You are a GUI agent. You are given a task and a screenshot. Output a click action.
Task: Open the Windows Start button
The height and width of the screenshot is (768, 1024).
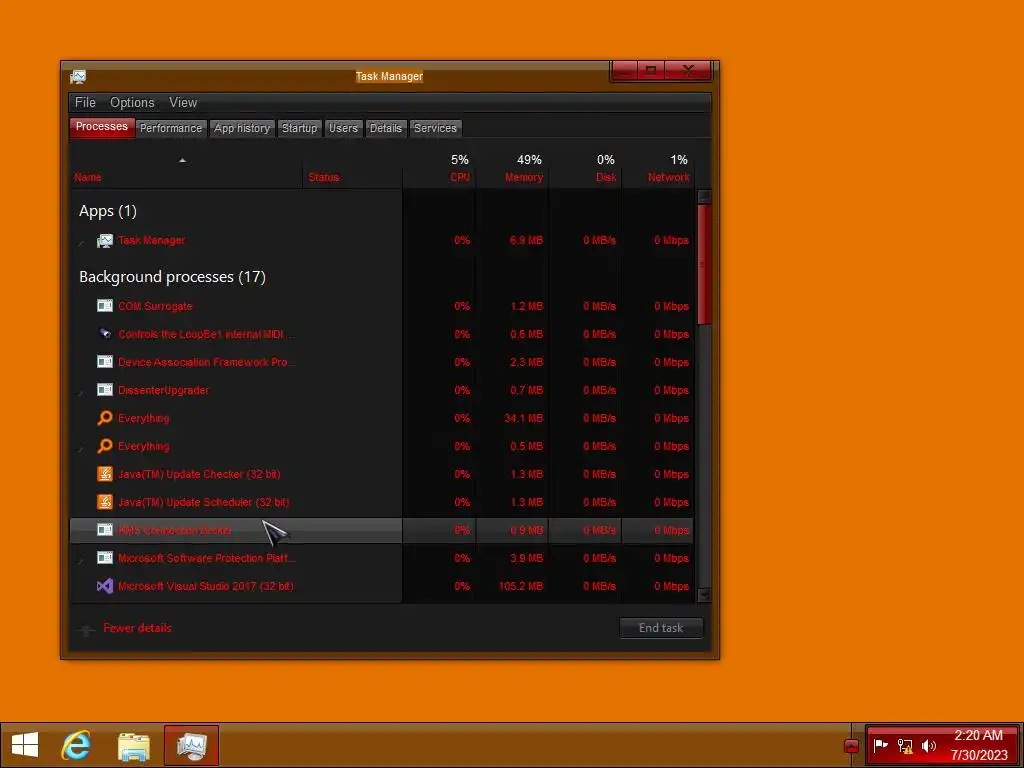tap(25, 745)
